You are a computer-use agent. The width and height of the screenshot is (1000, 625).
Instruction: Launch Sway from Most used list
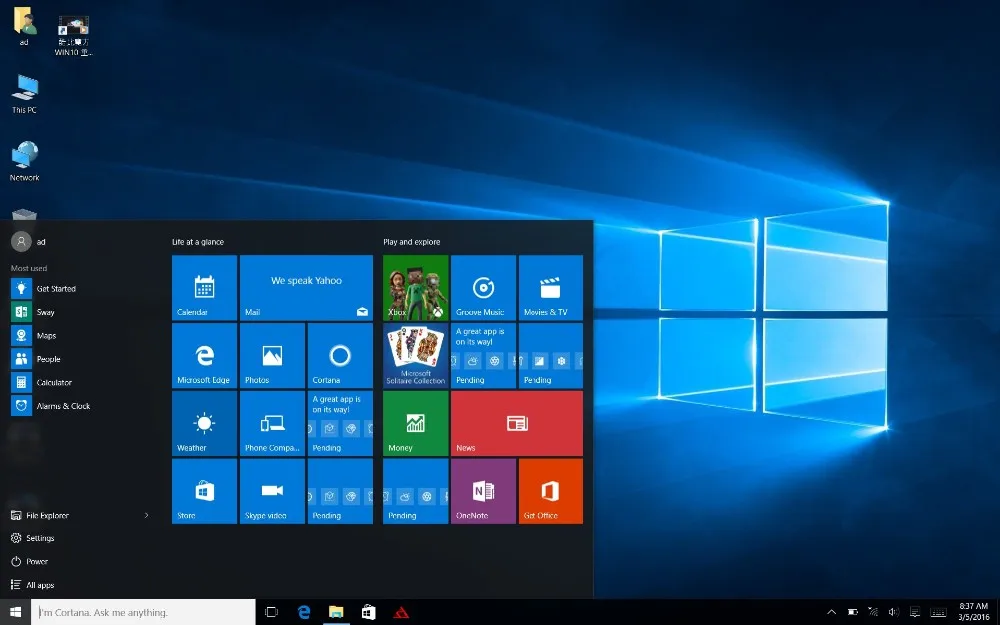click(80, 312)
